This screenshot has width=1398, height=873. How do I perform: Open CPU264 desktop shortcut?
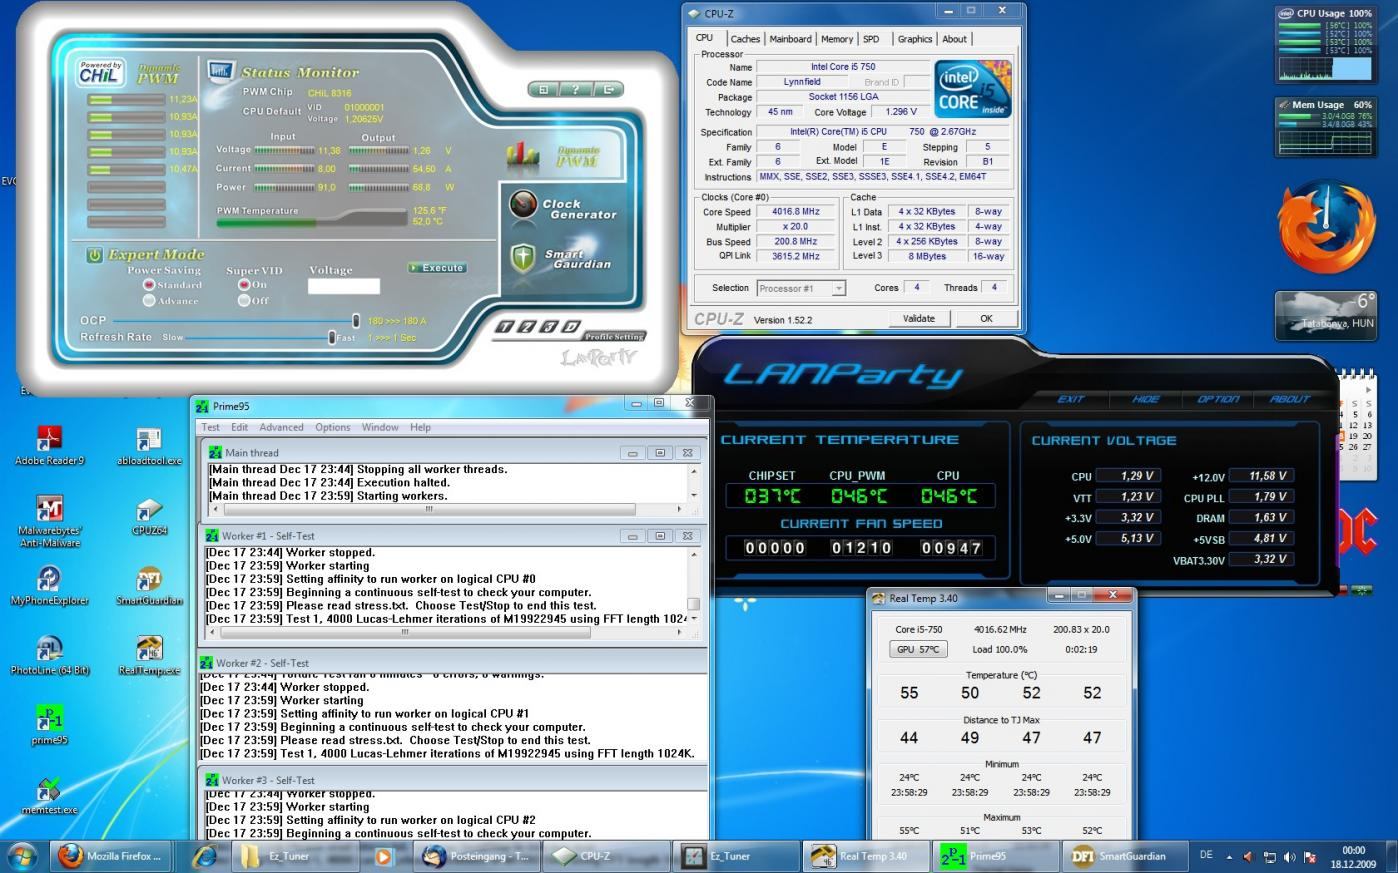tap(149, 515)
